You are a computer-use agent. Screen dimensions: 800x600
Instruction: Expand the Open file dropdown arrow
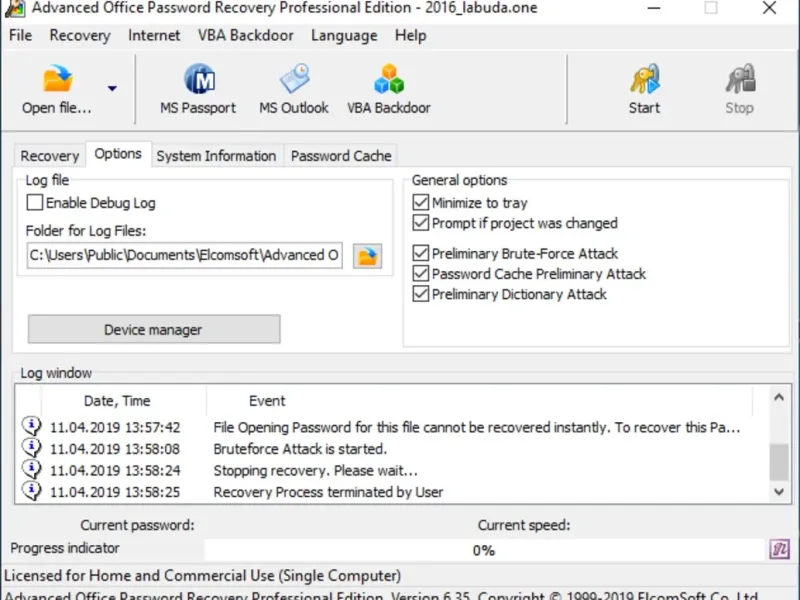click(x=112, y=89)
